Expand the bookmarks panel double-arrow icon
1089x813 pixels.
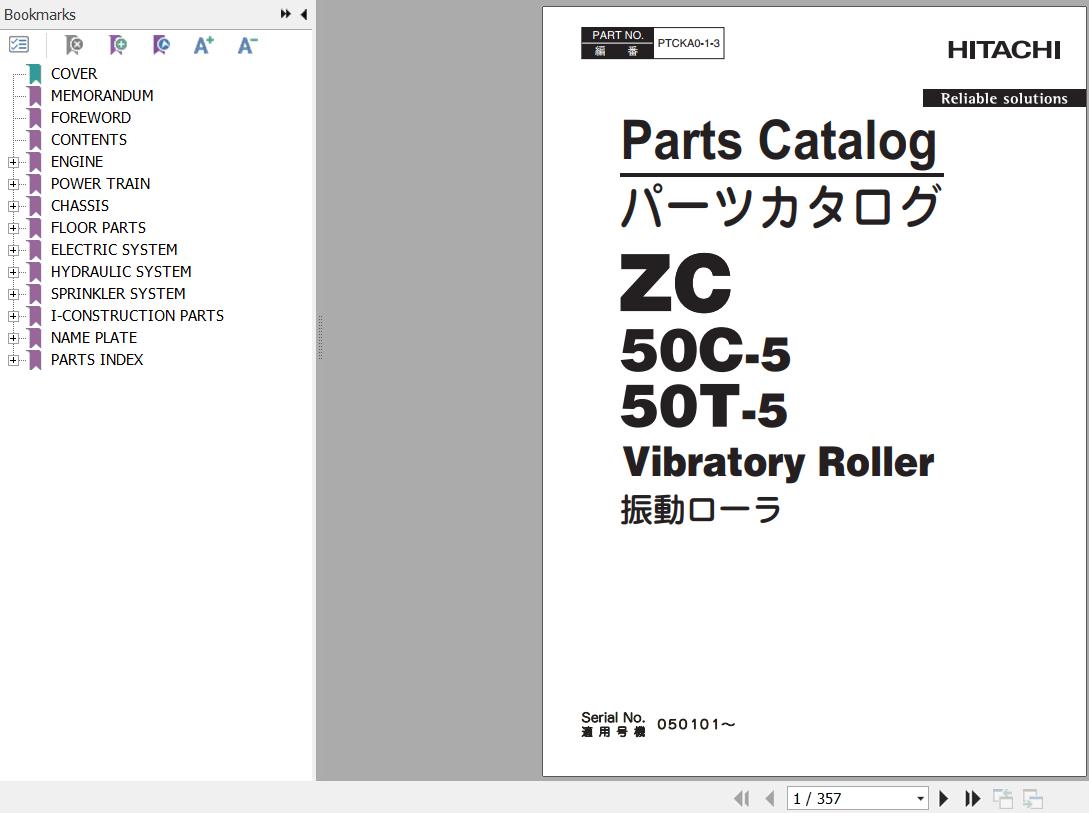(285, 14)
